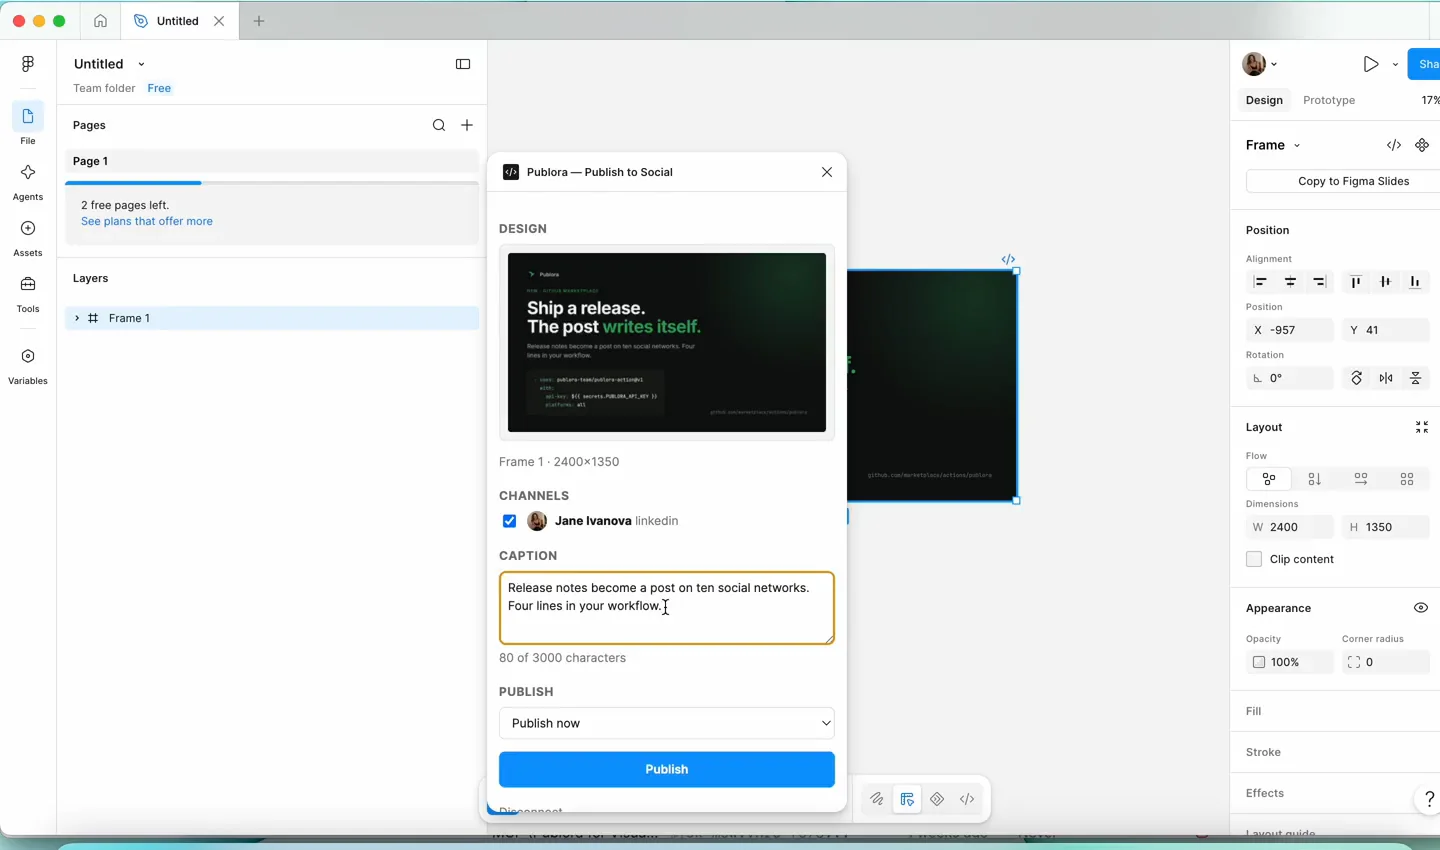
Task: Expand the Frame 1 layer
Action: click(x=77, y=318)
